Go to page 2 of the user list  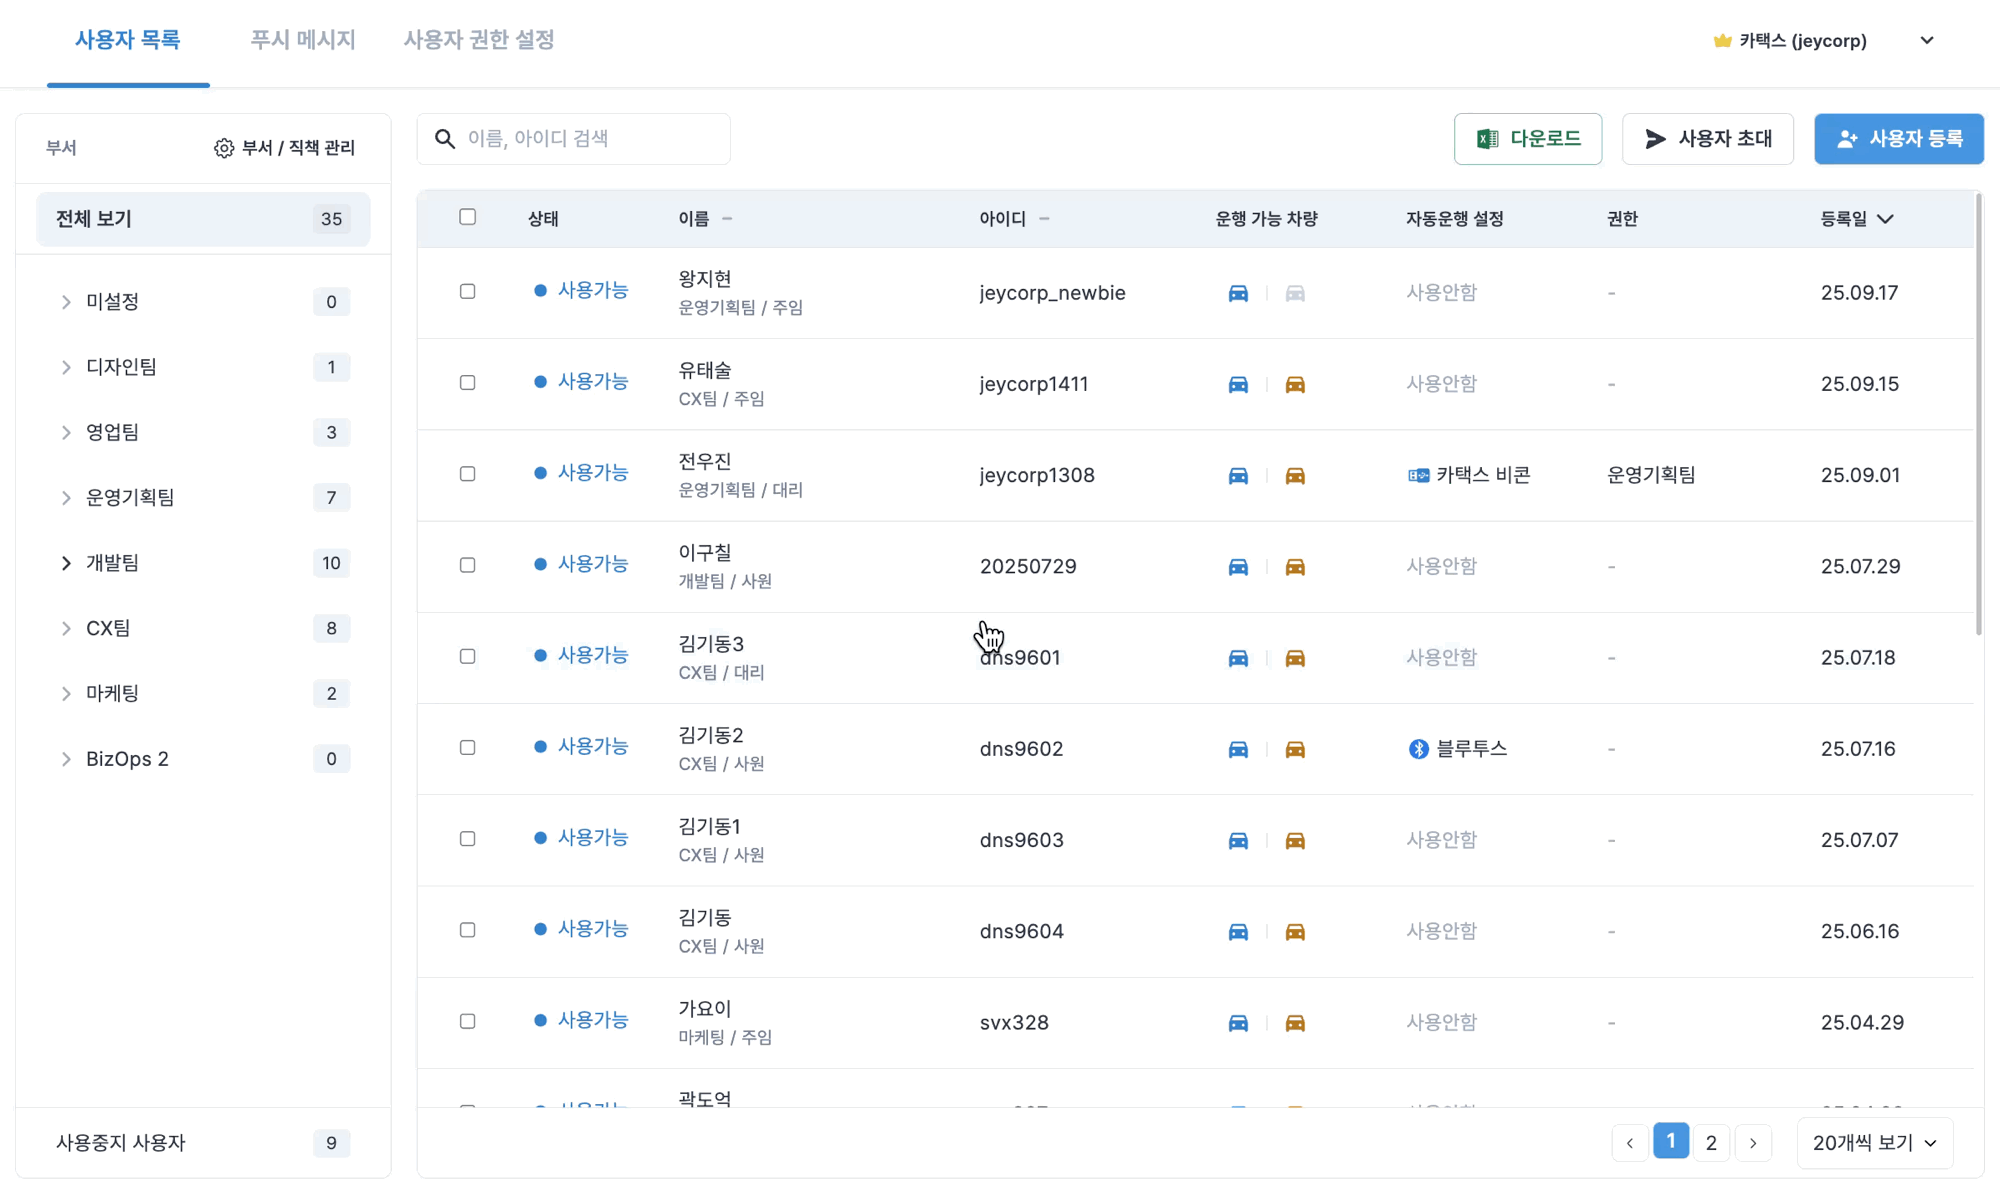(x=1711, y=1142)
